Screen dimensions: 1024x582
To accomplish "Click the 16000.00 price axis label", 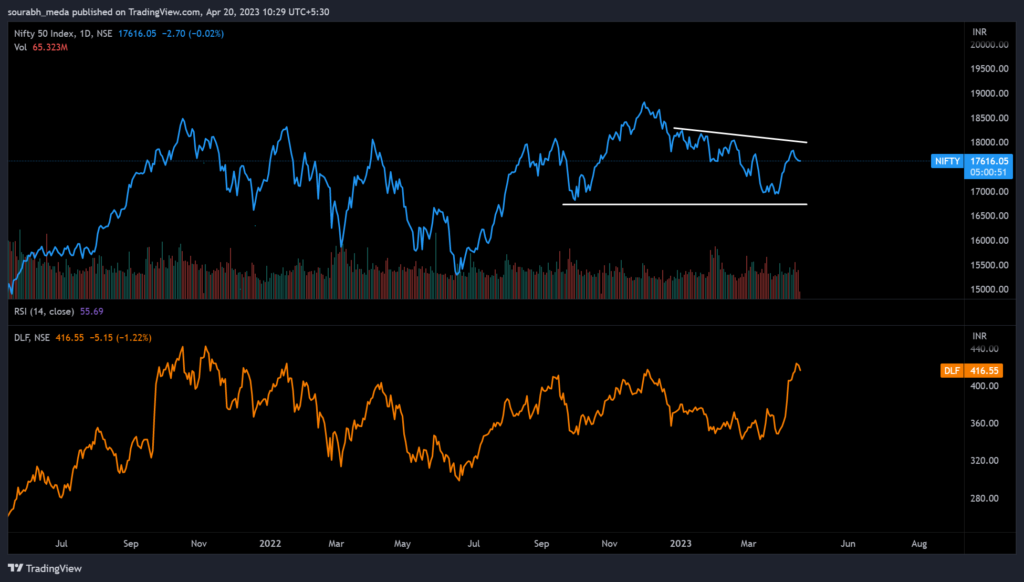I will click(x=989, y=240).
